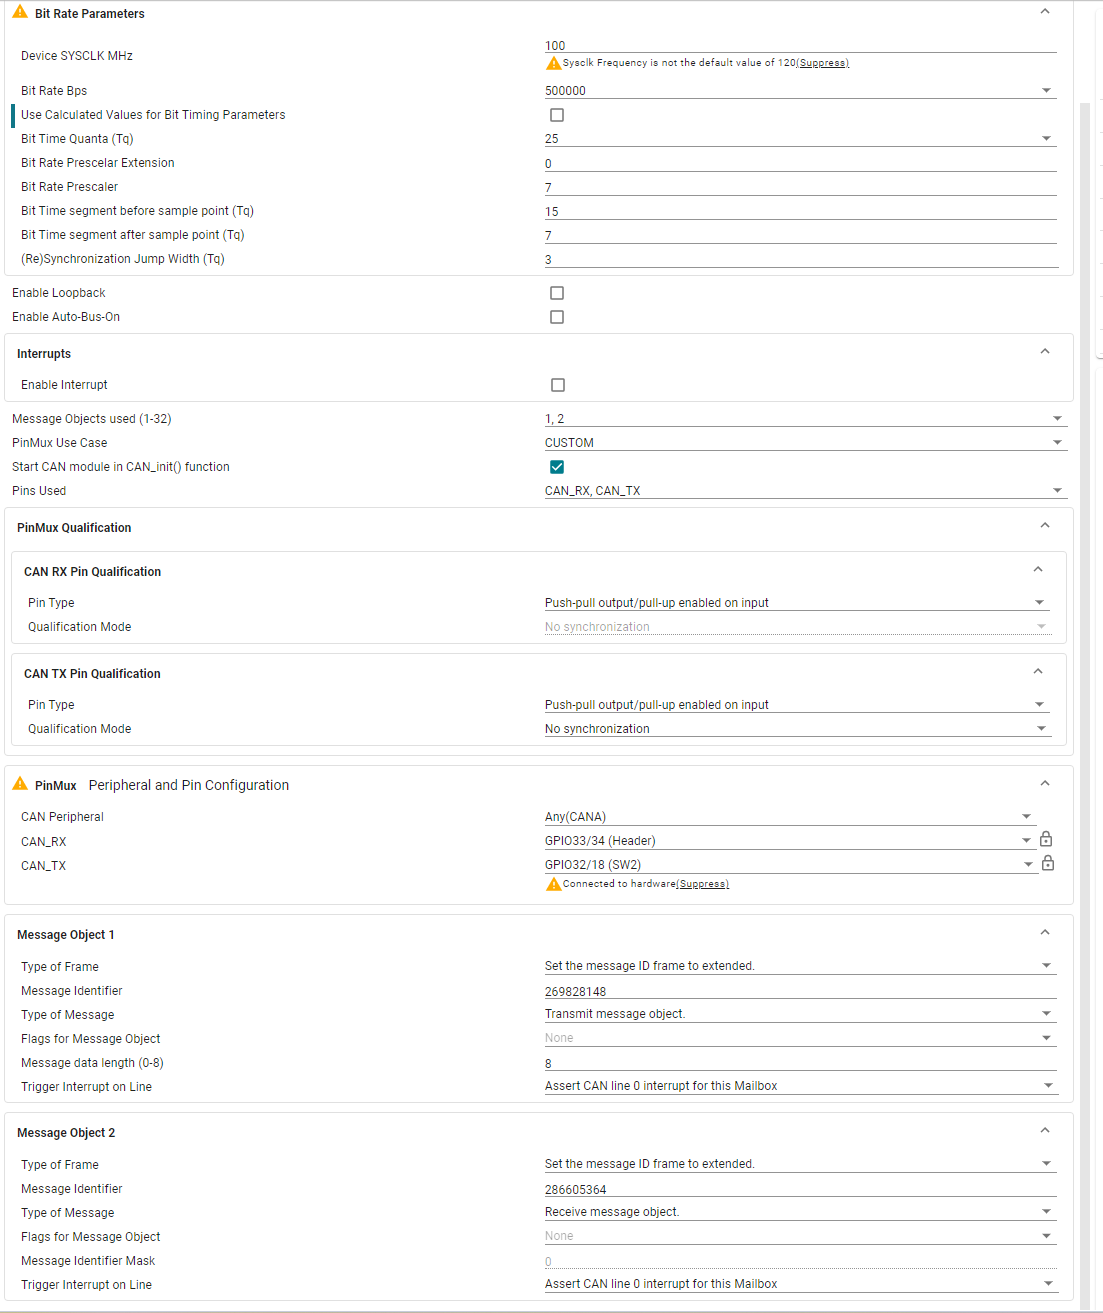Edit the Synchronization Jump Width field

pyautogui.click(x=800, y=260)
